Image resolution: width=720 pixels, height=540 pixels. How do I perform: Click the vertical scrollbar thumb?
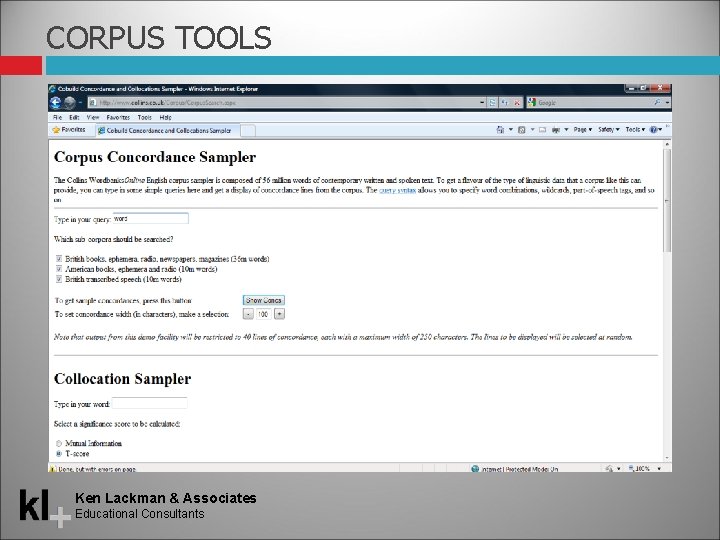tap(667, 200)
